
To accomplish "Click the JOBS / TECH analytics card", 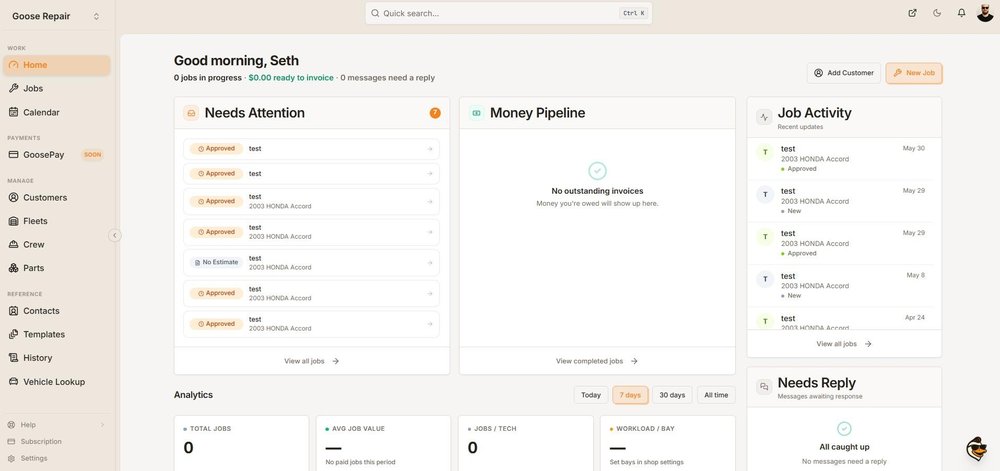I will 526,444.
